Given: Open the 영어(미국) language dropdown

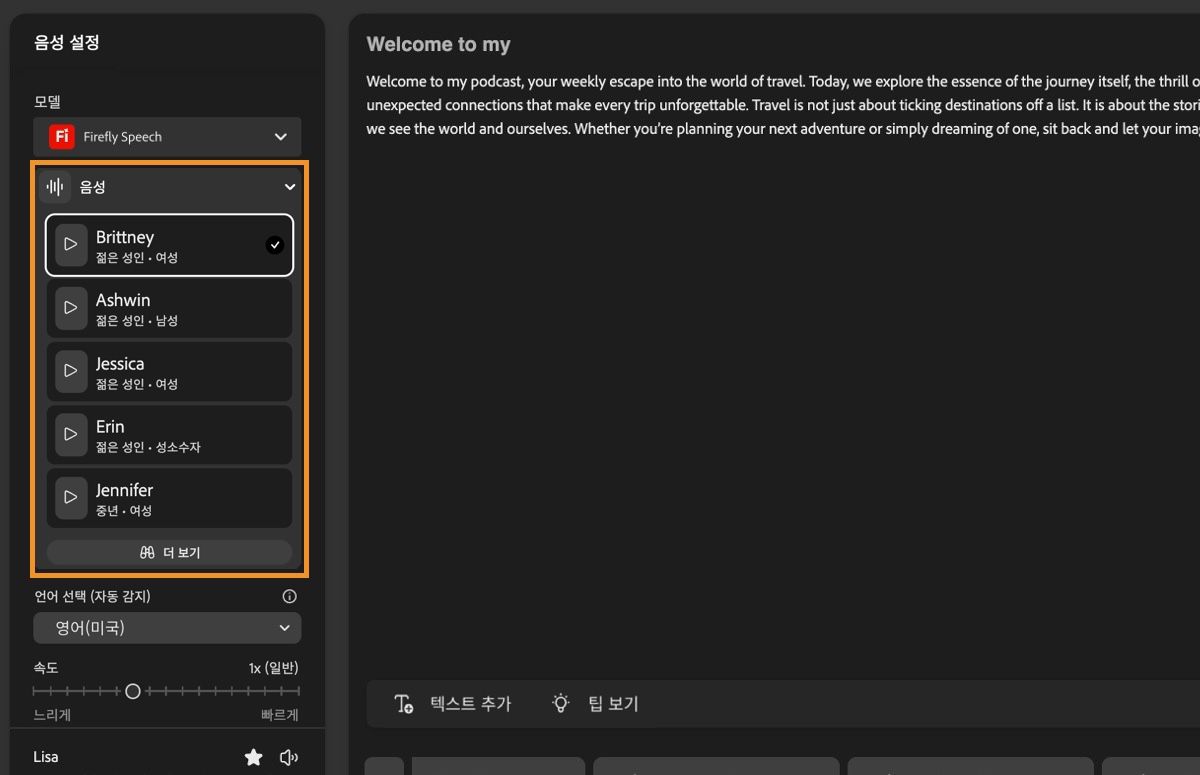Looking at the screenshot, I should click(x=167, y=628).
